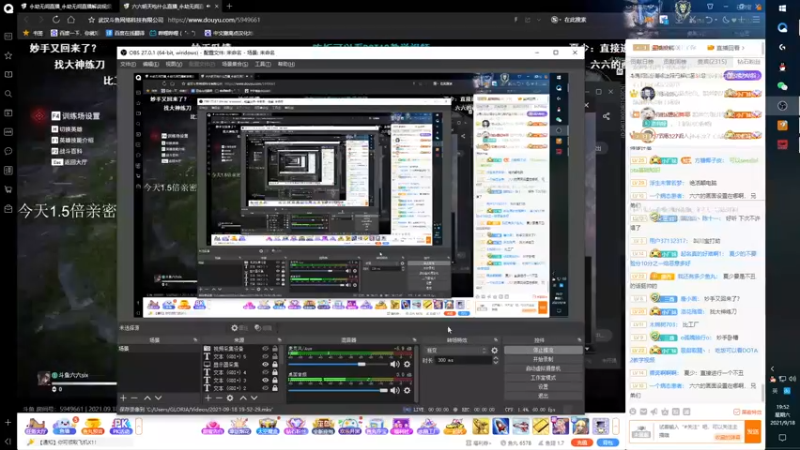Open scene transition type dropdown
Screen dimensions: 800x450
pos(456,351)
